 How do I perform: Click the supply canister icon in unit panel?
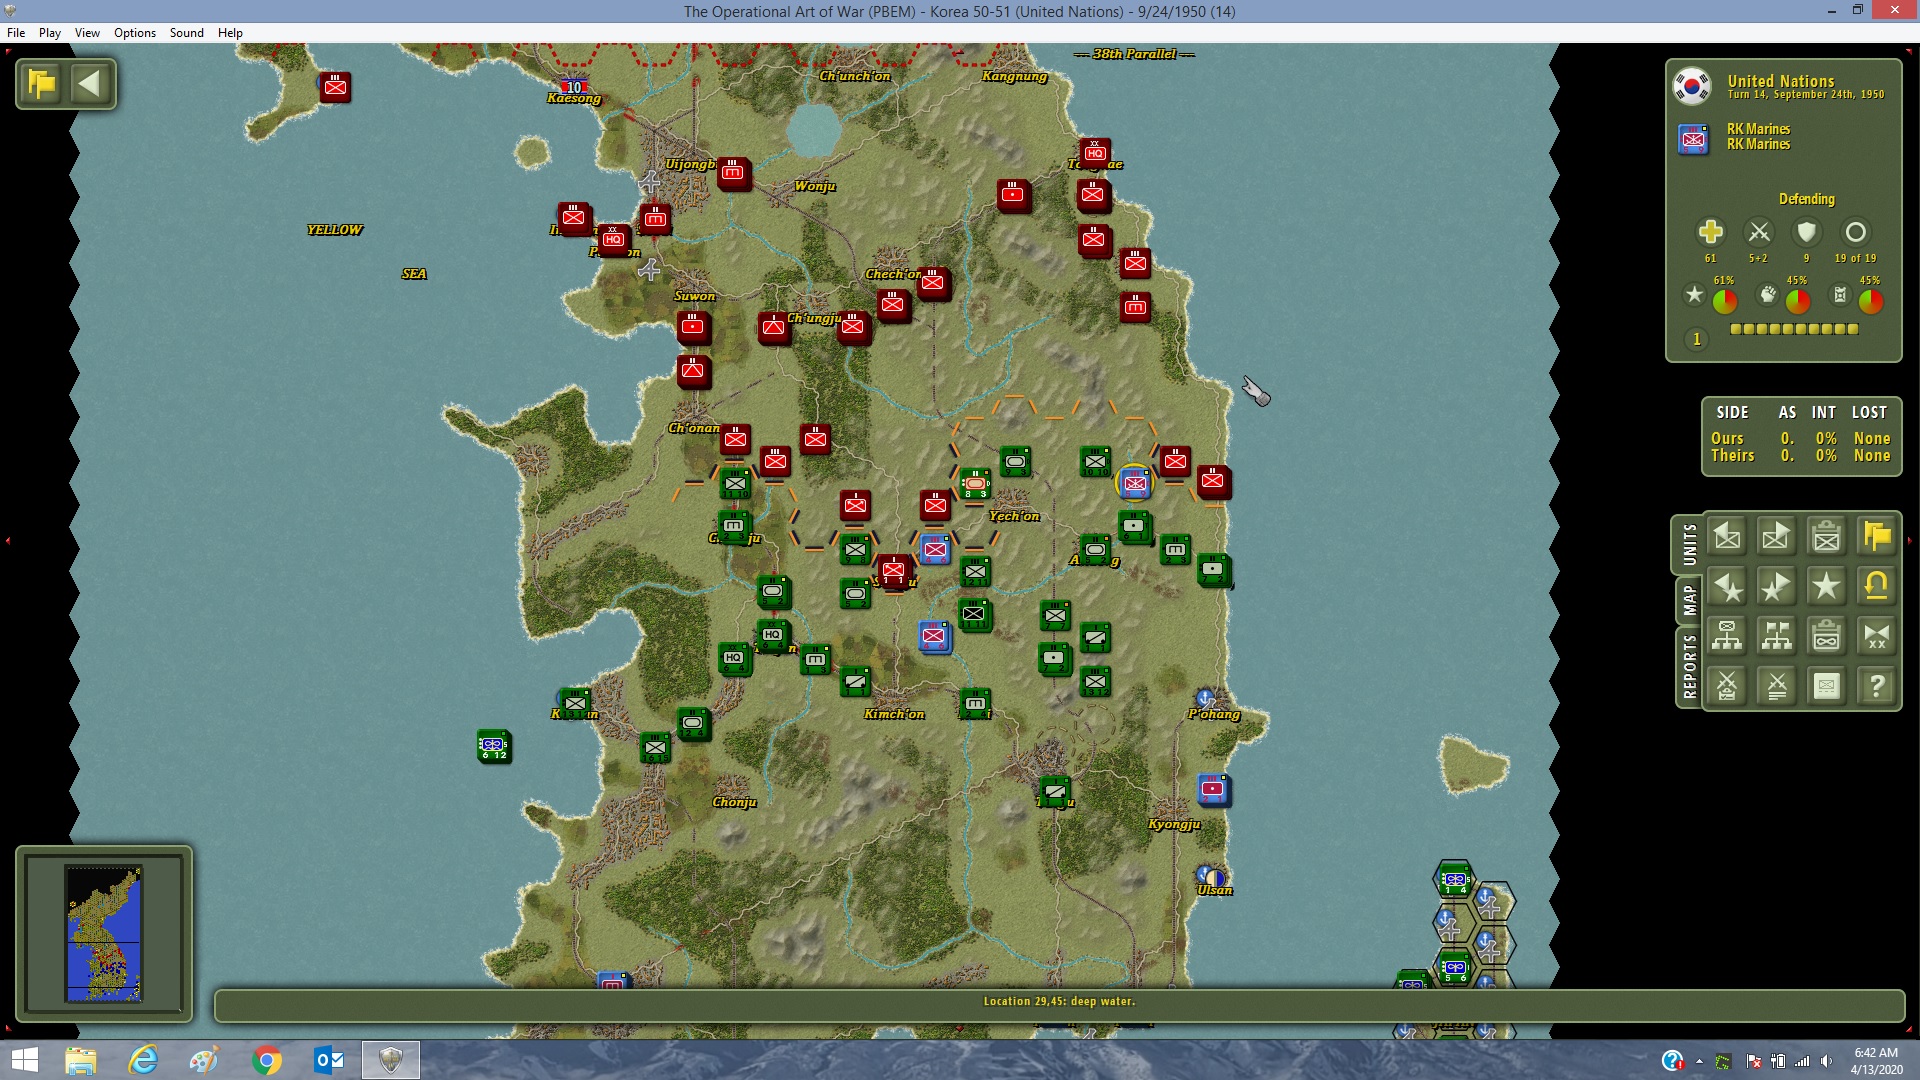(1840, 295)
